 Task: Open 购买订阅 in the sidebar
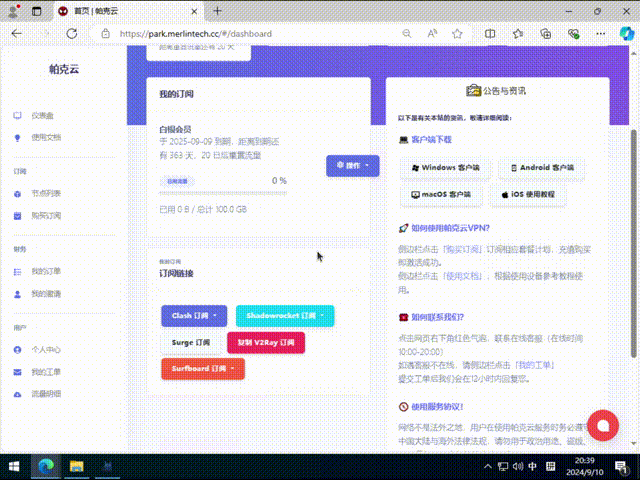45,215
